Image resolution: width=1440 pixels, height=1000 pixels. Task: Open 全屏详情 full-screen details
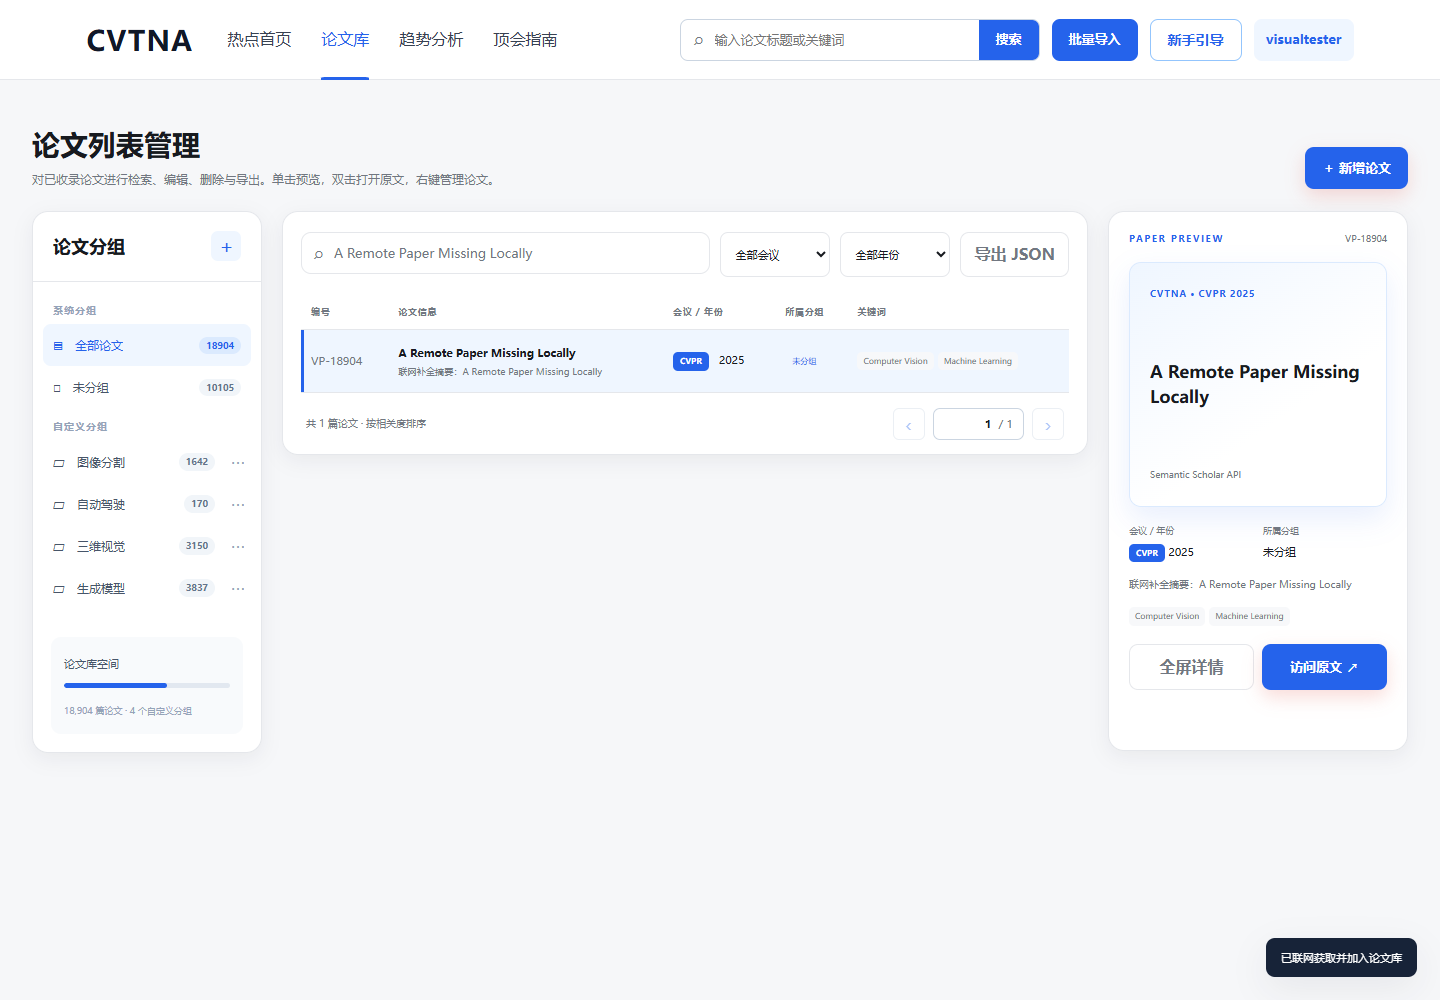tap(1191, 667)
